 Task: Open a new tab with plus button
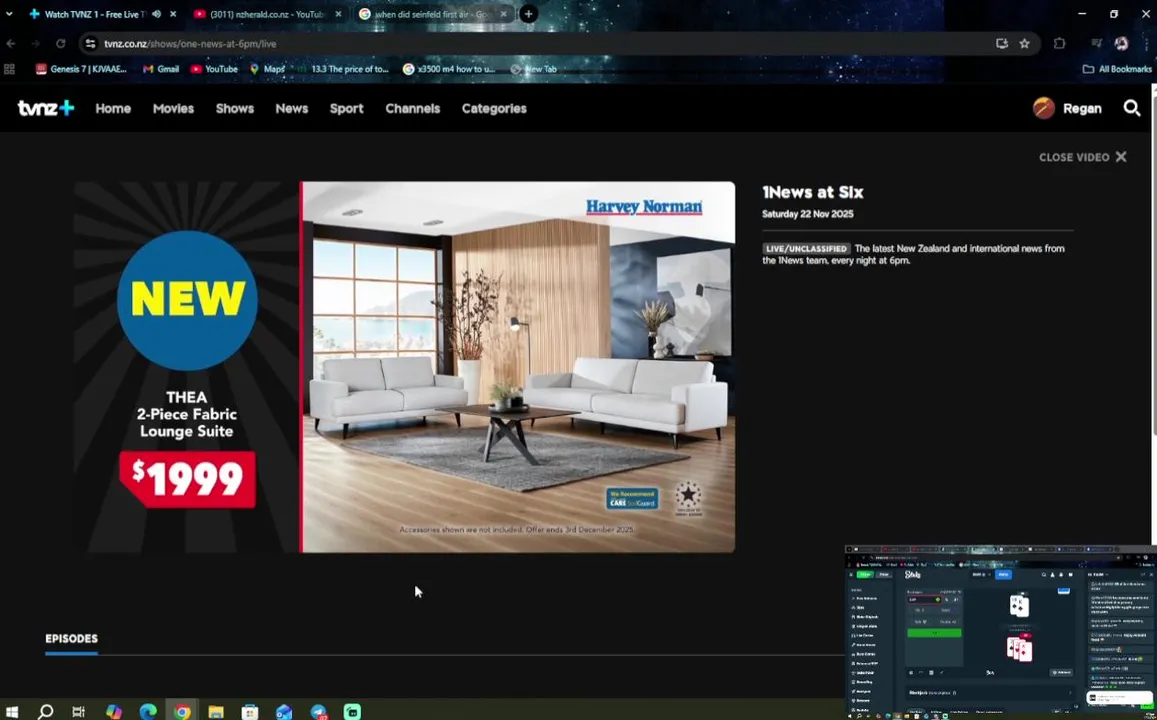(528, 14)
